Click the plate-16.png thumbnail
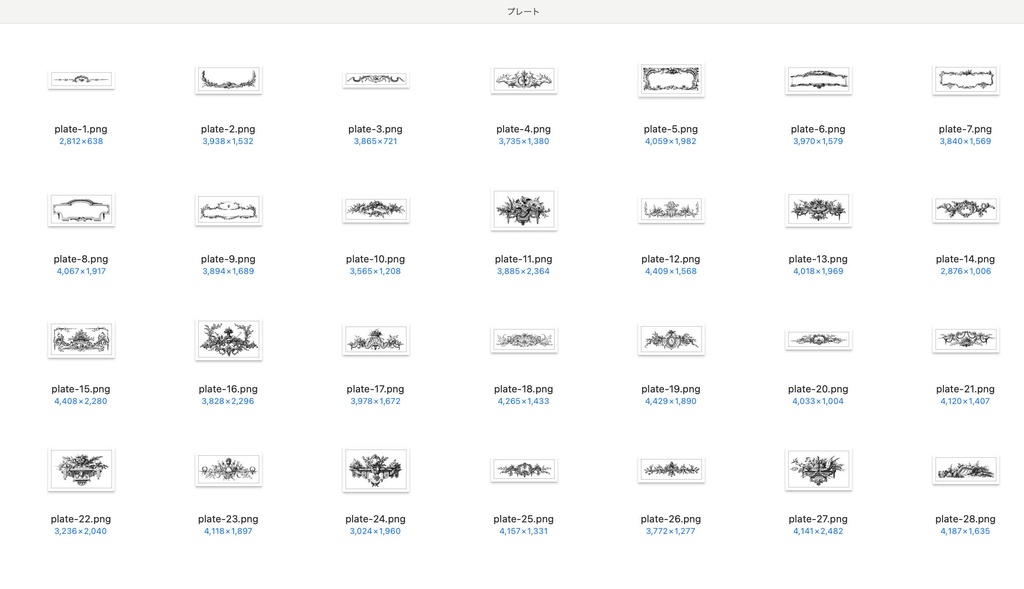Screen dimensions: 1024x589 point(228,340)
